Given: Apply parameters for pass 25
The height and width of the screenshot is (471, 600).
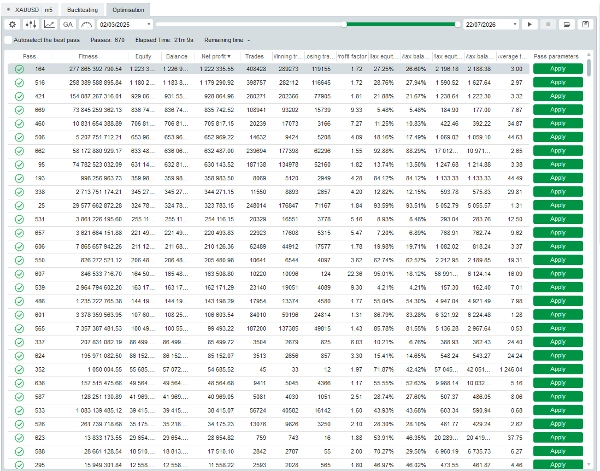Looking at the screenshot, I should pos(558,205).
